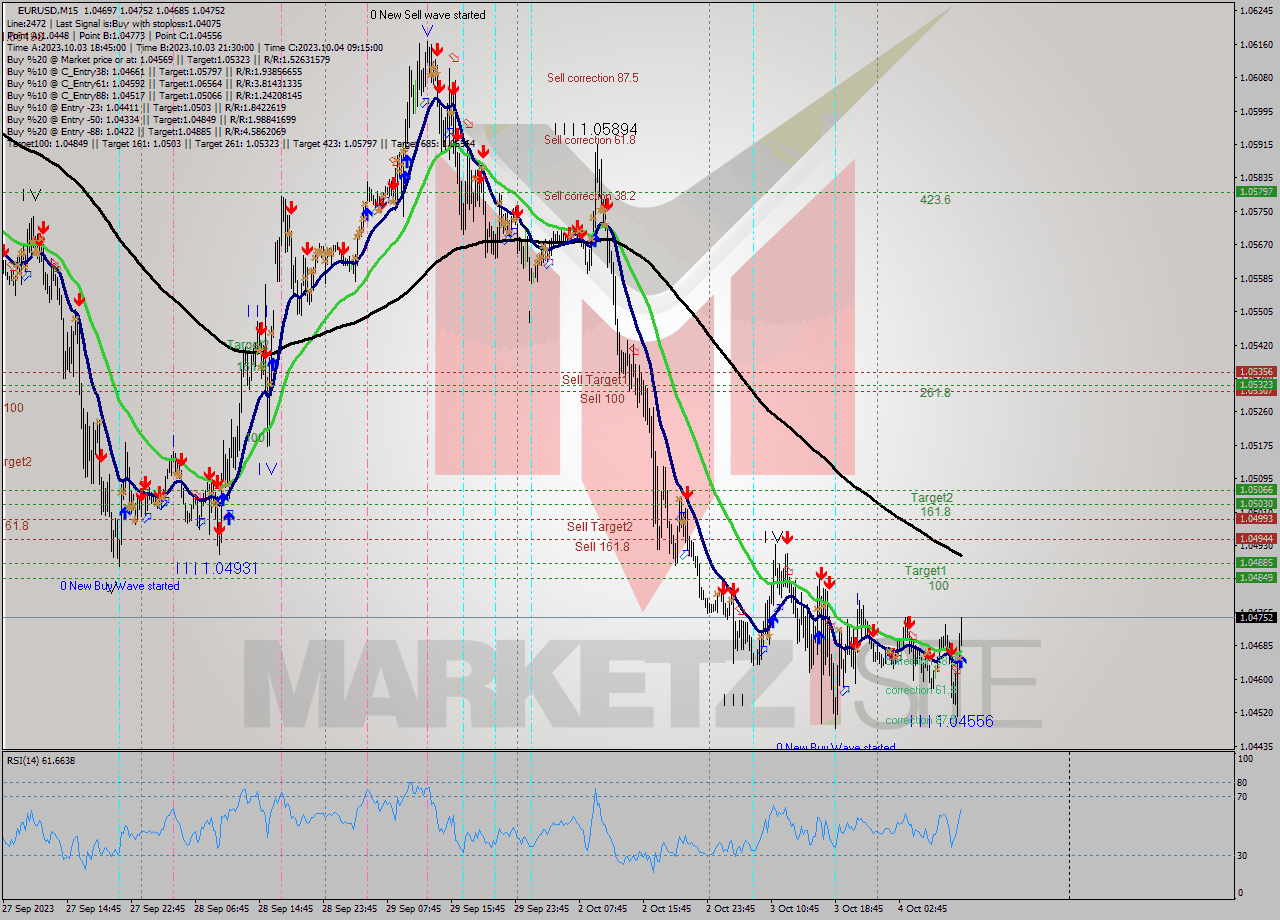The width and height of the screenshot is (1280, 920).
Task: Click the red 1.04944 price tag
Action: click(1255, 538)
